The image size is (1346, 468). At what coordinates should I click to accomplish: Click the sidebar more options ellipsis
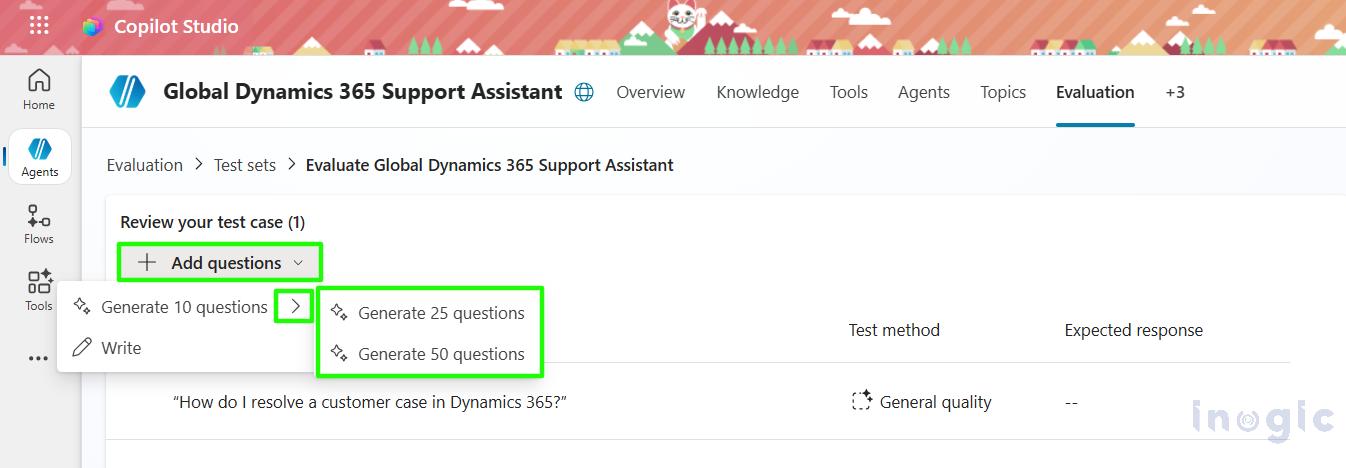(x=39, y=358)
